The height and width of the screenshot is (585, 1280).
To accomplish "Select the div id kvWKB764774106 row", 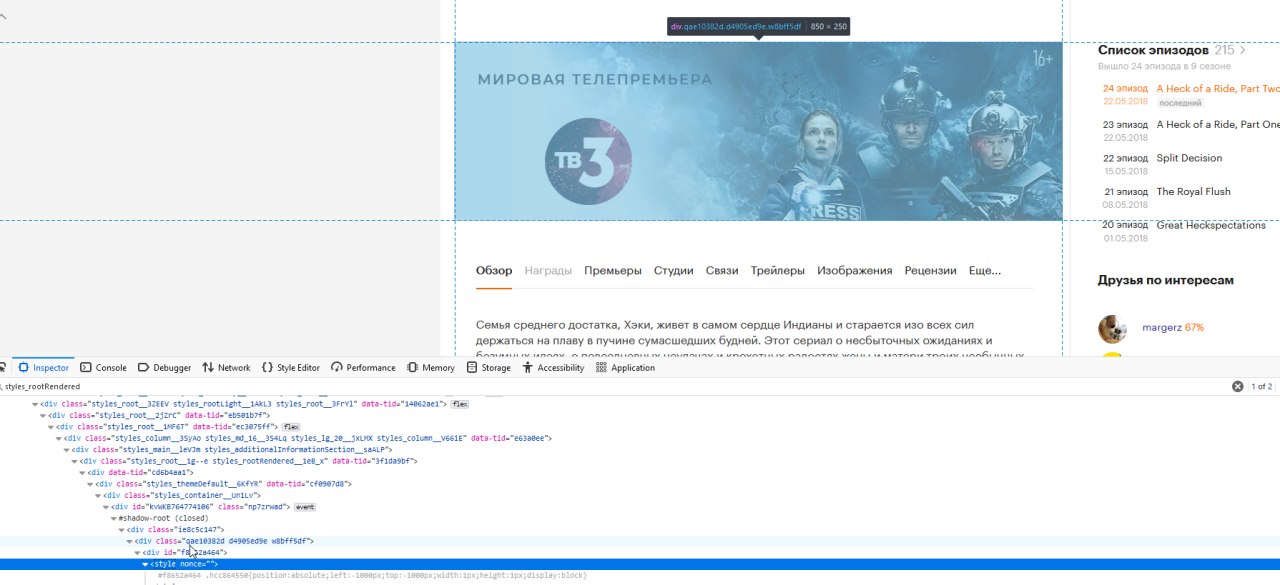I will 640,507.
